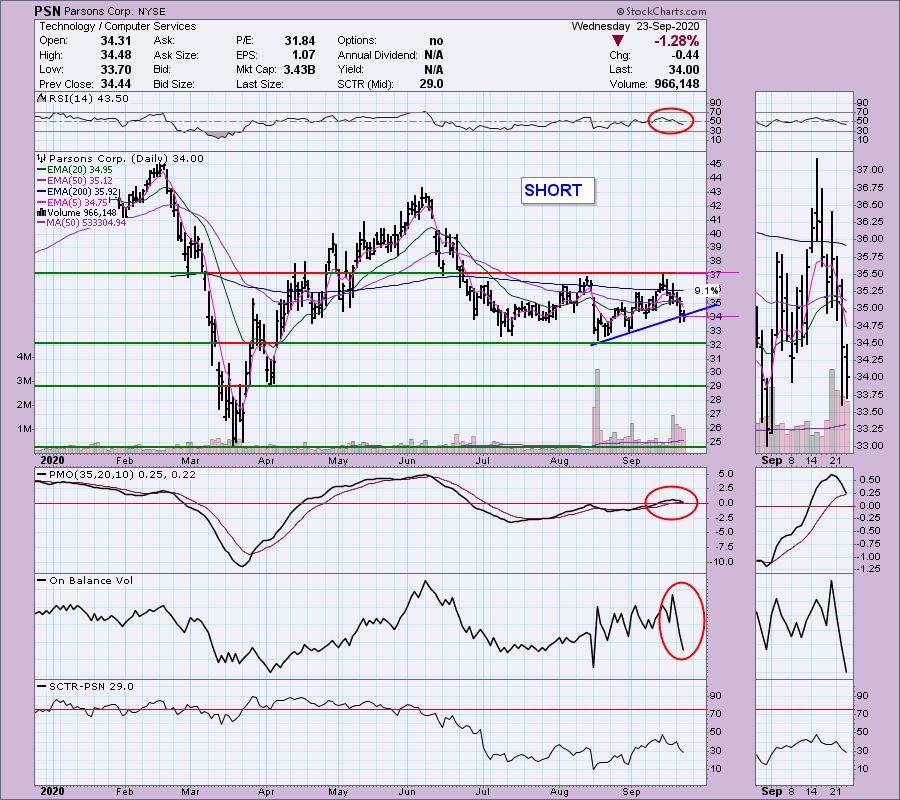Click the Last price label in header
The width and height of the screenshot is (900, 800).
[x=620, y=69]
